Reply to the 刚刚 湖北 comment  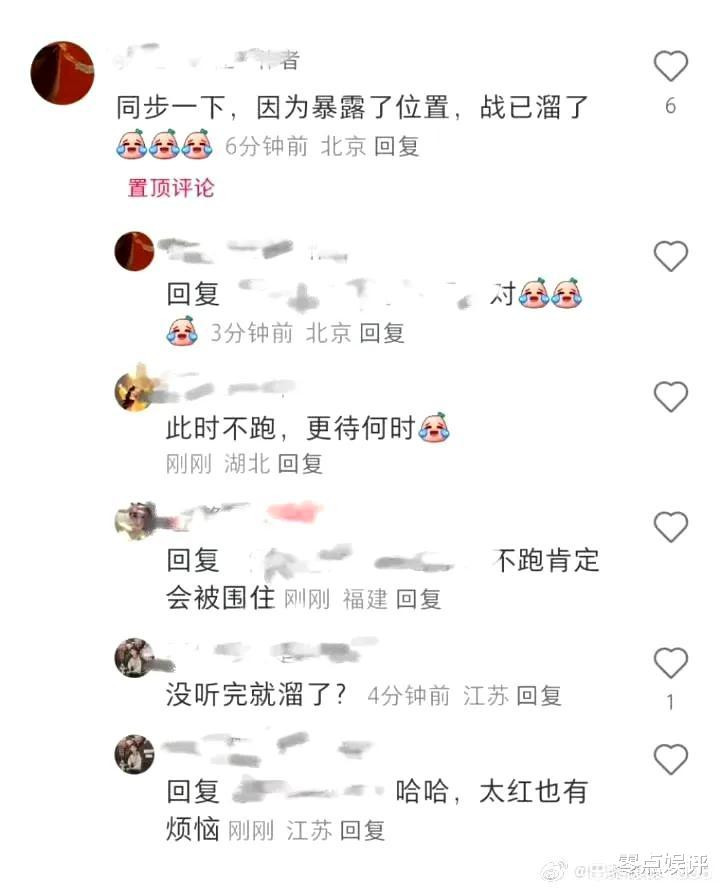coord(300,464)
